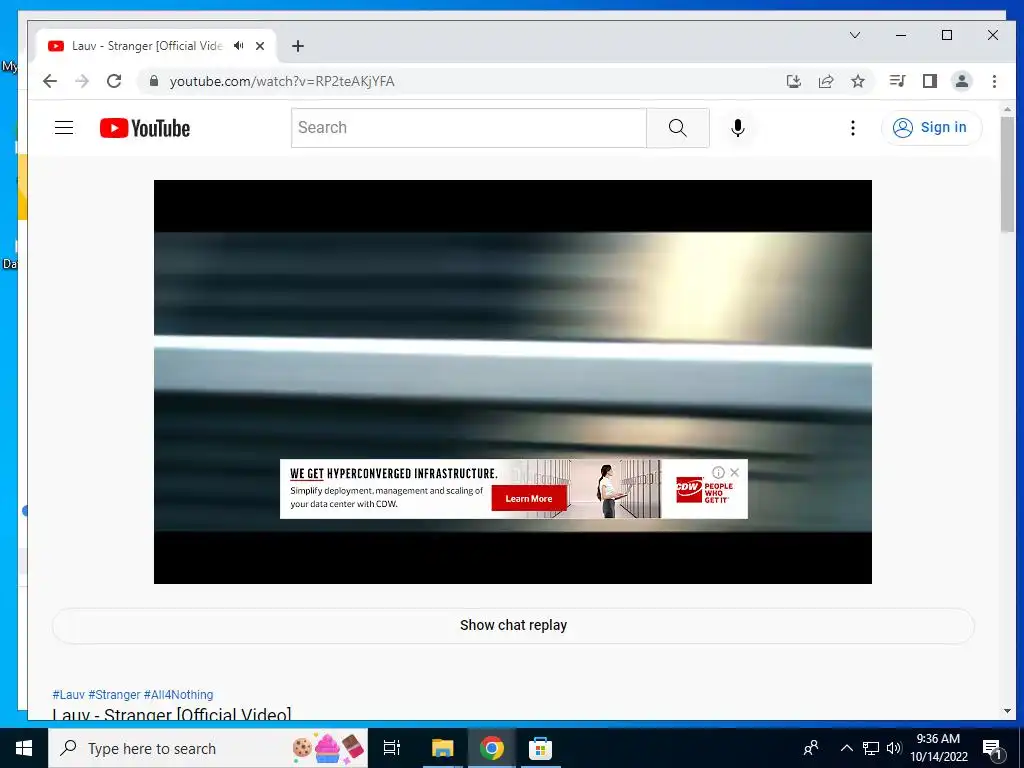Screen dimensions: 1024x768
Task: Open the #Lauv hashtag link
Action: pos(69,695)
